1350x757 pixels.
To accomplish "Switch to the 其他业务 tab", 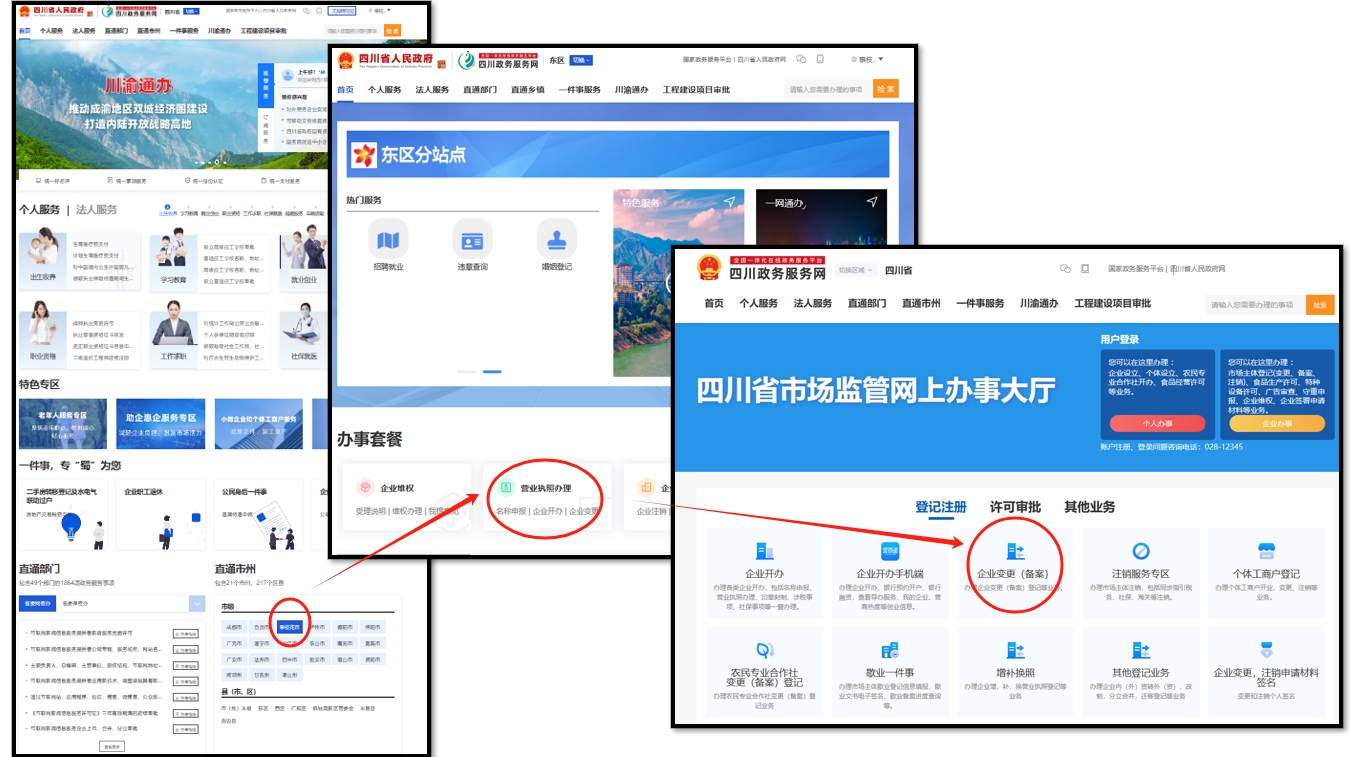I will coord(1090,507).
